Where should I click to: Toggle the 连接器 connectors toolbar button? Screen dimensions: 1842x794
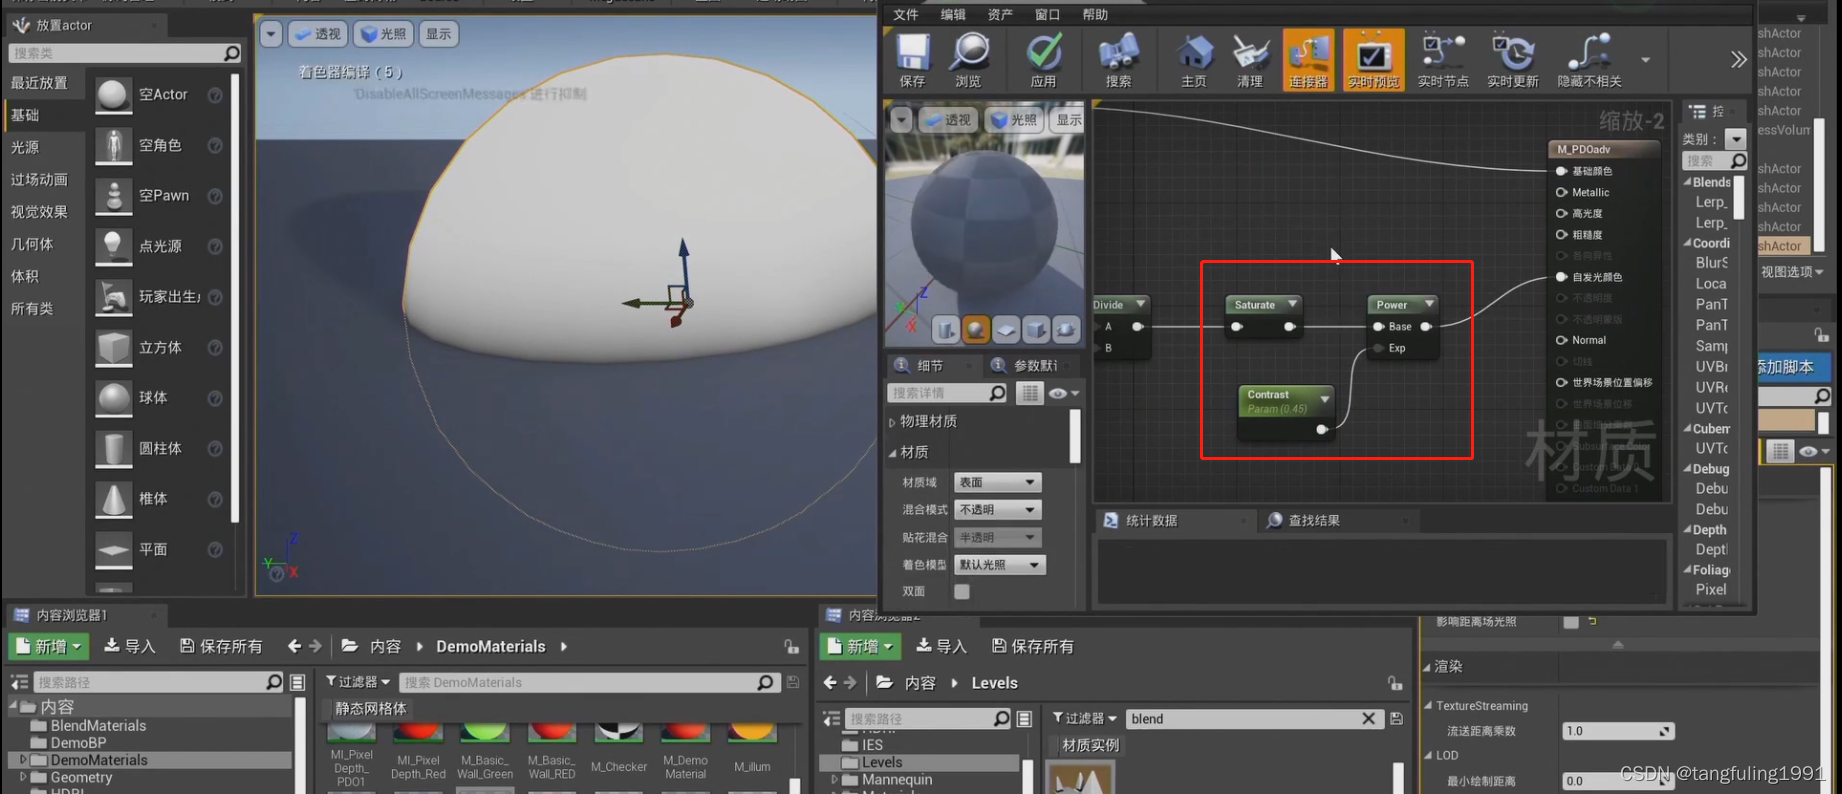[x=1308, y=60]
